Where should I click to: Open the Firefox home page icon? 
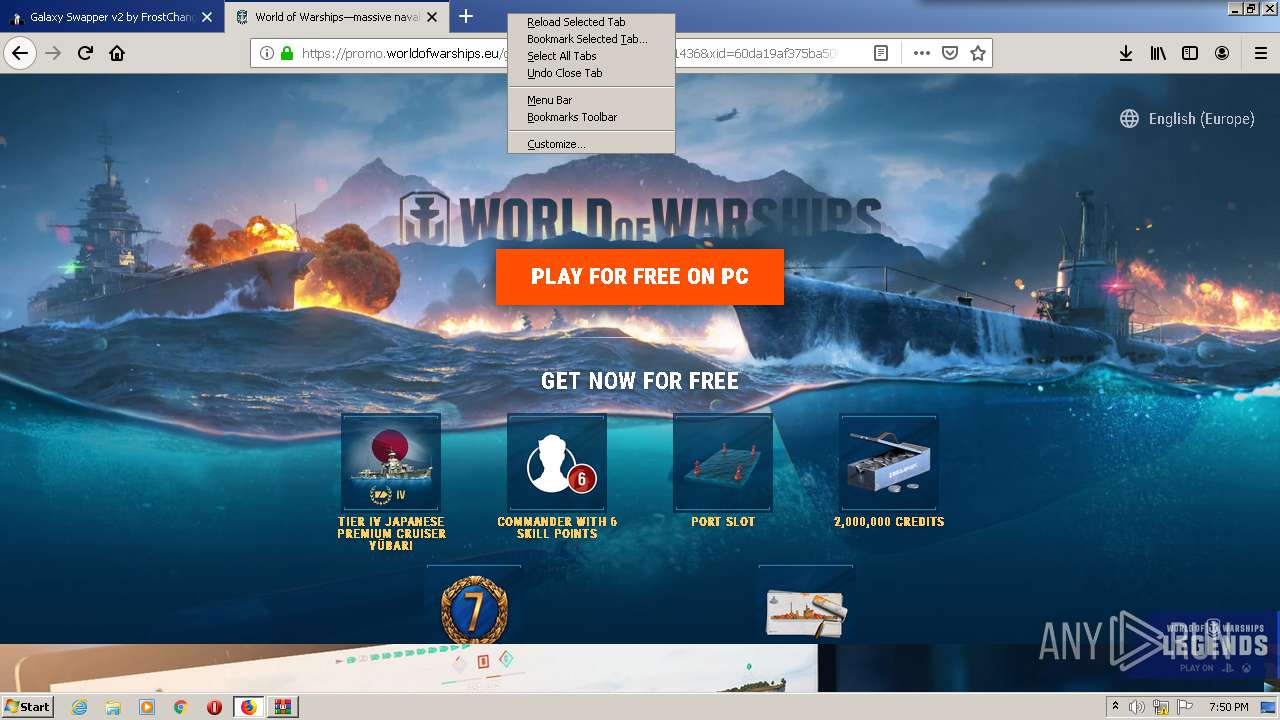(x=117, y=53)
